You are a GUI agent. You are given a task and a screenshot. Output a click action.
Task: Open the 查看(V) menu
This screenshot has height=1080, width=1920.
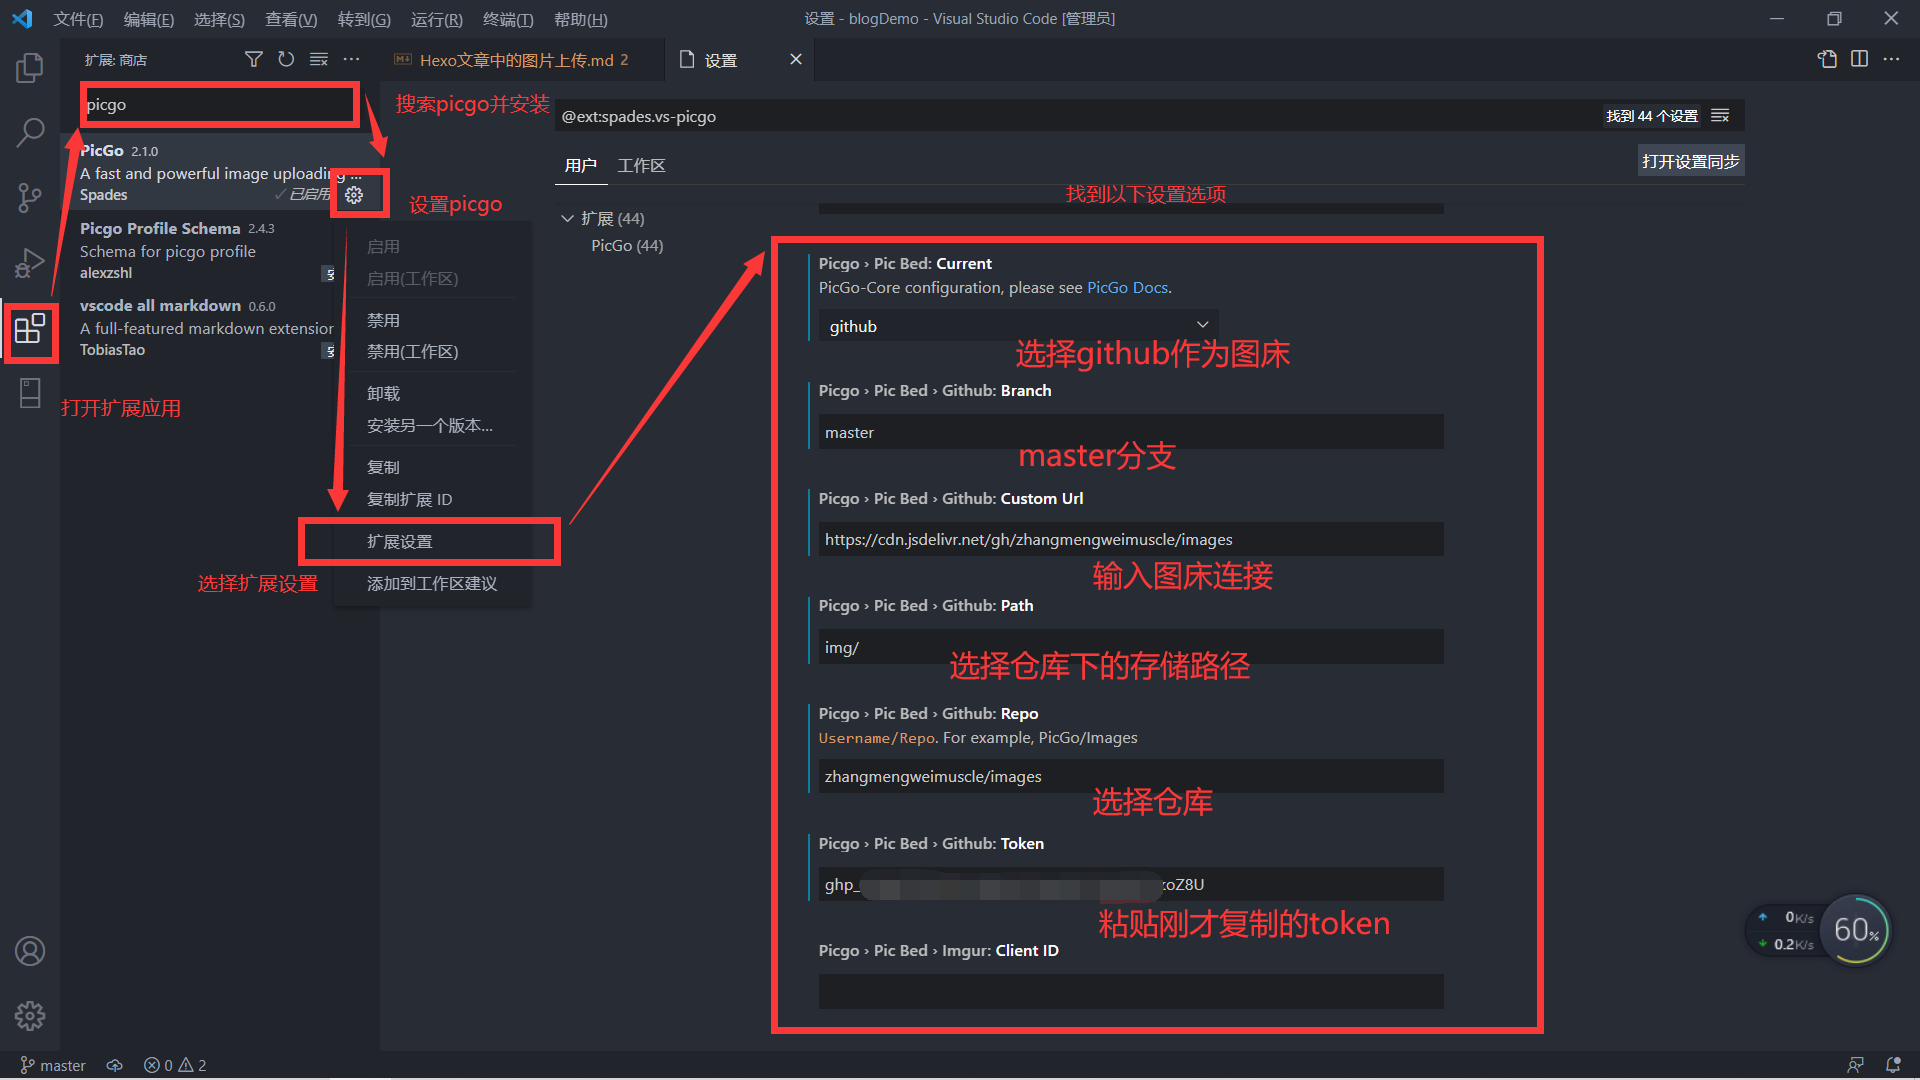(x=291, y=19)
